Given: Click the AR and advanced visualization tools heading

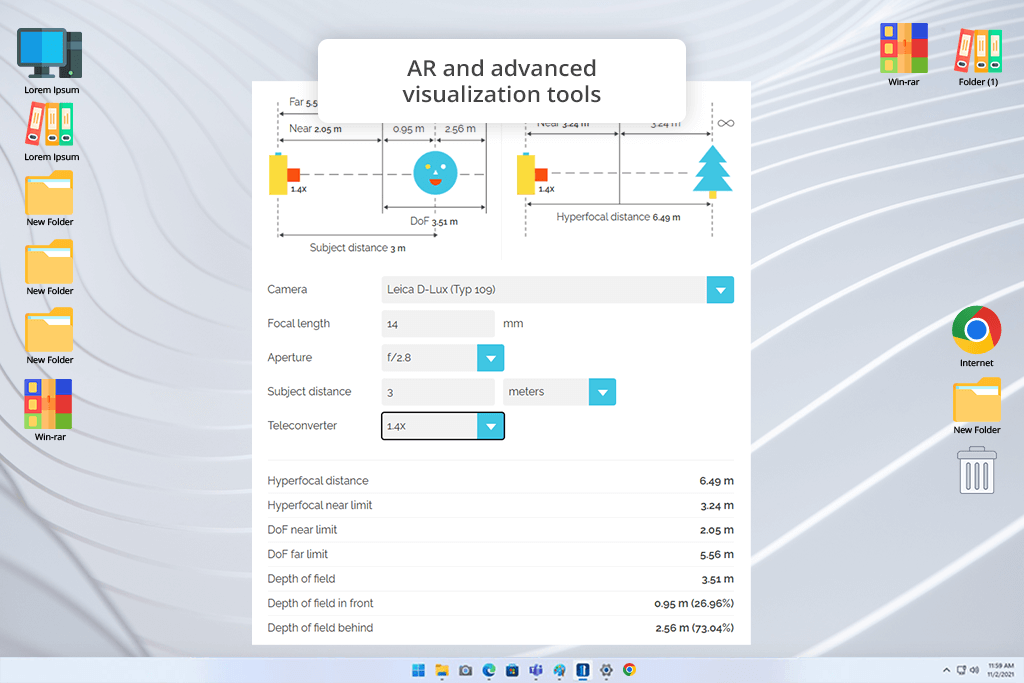Looking at the screenshot, I should click(502, 81).
